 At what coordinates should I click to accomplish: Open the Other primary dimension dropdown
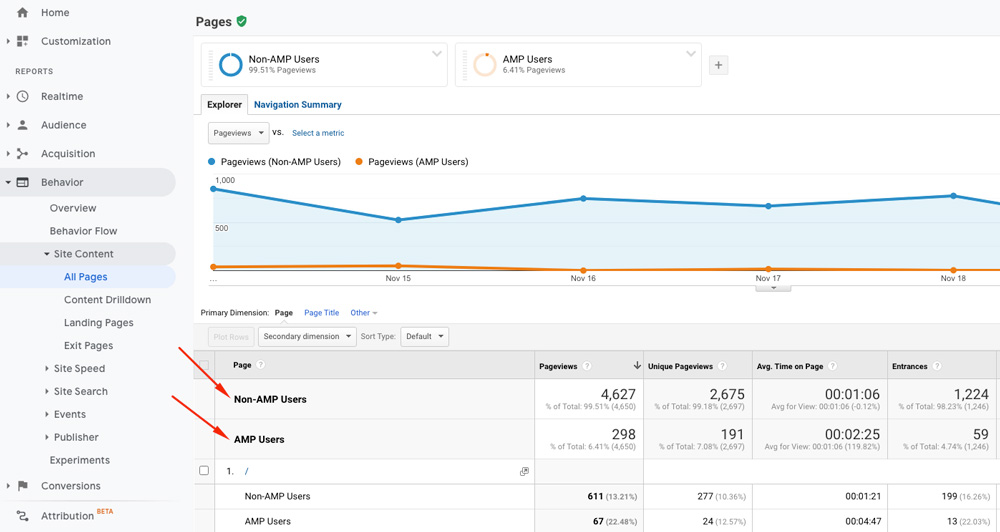tap(364, 313)
